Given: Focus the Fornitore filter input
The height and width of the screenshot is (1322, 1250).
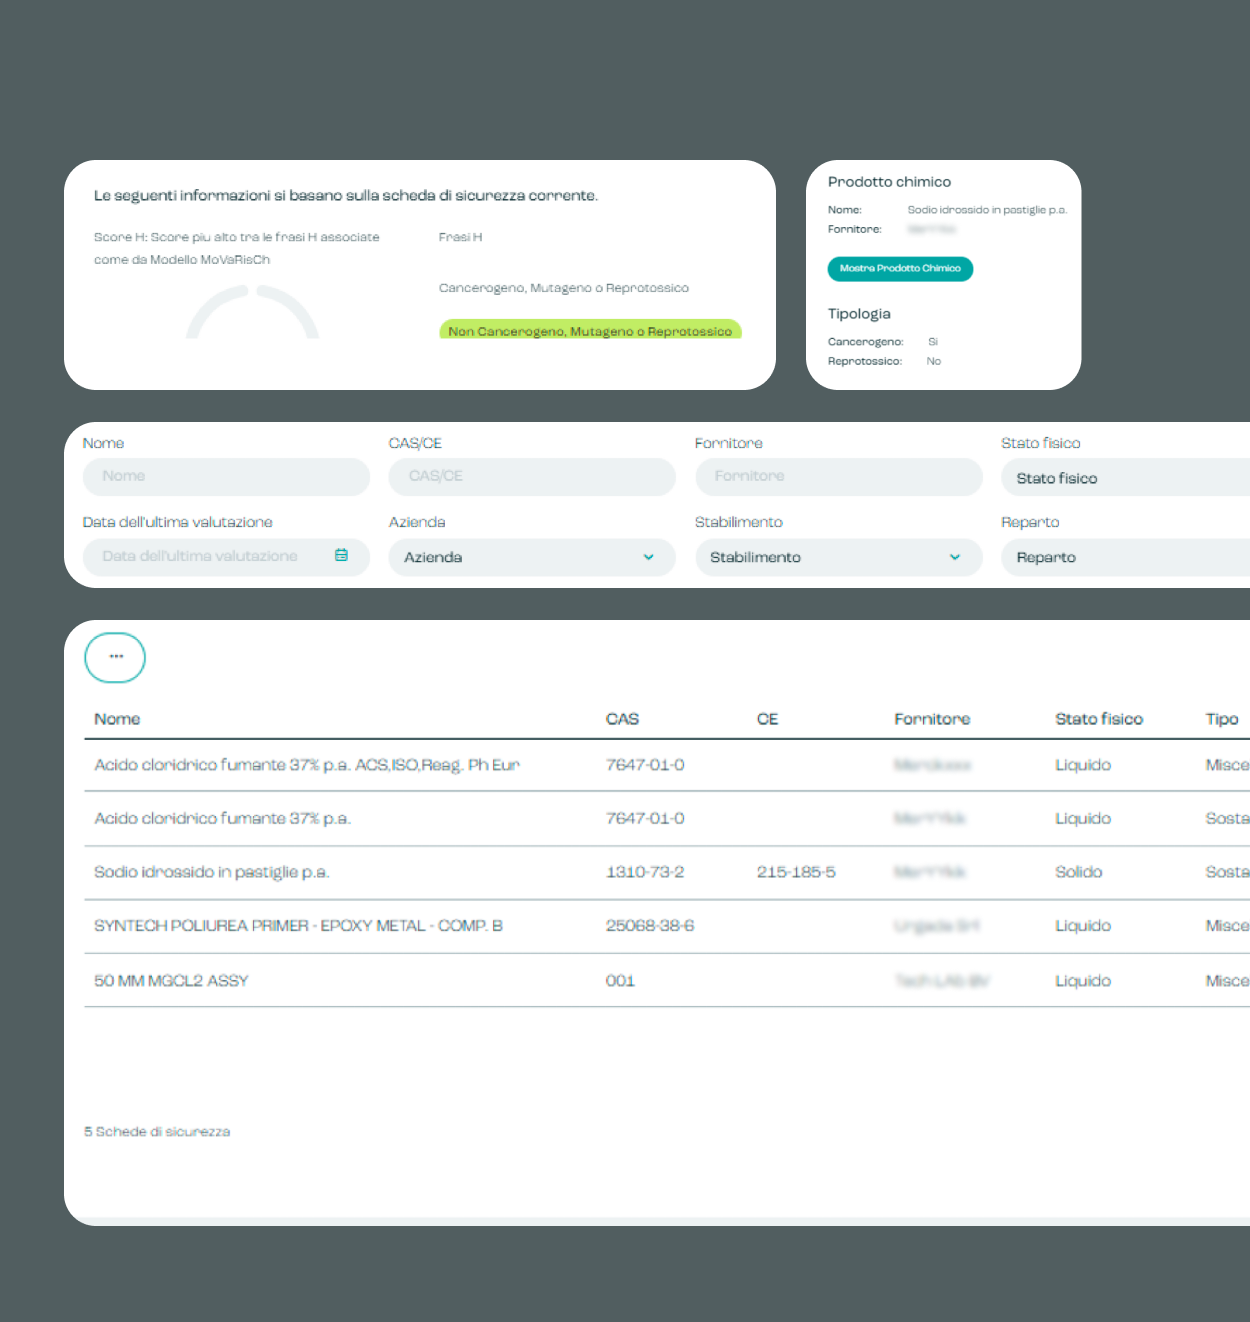Looking at the screenshot, I should coord(838,477).
